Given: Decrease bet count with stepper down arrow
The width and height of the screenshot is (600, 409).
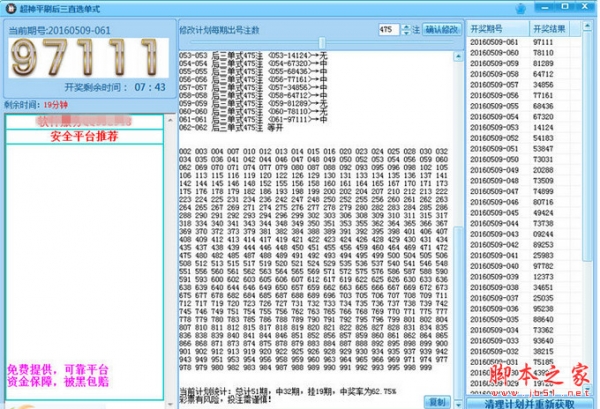Looking at the screenshot, I should [x=406, y=33].
